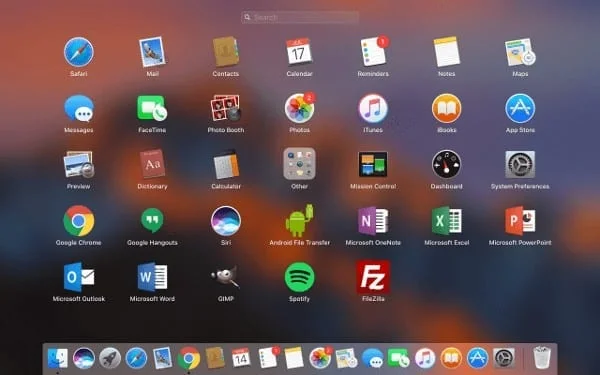Open Photos in Launchpad
Viewport: 600px width, 375px height.
[300, 108]
